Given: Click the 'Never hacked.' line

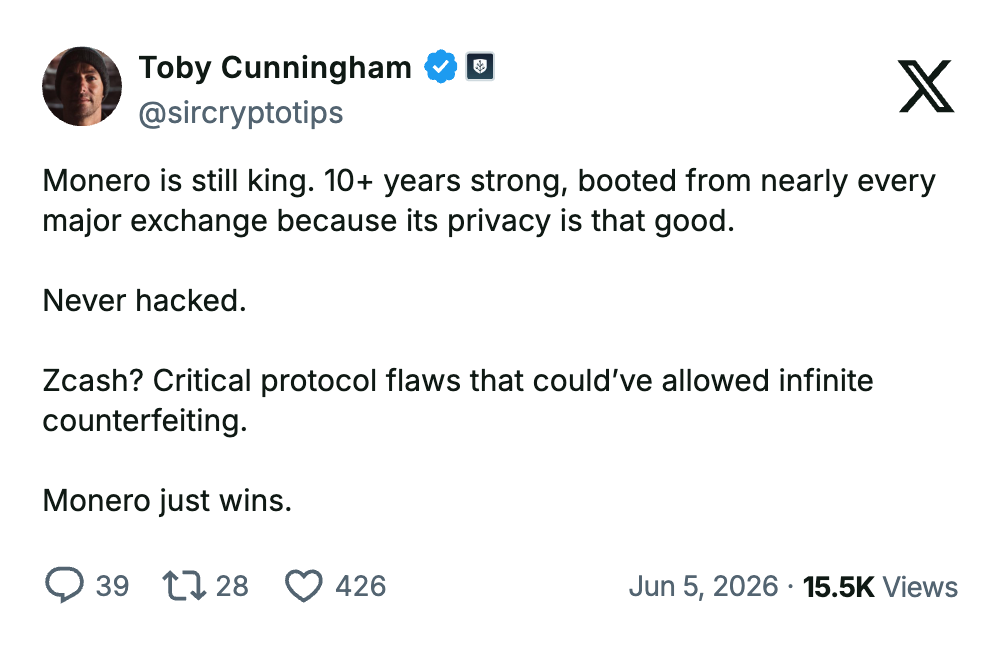Looking at the screenshot, I should tap(144, 301).
